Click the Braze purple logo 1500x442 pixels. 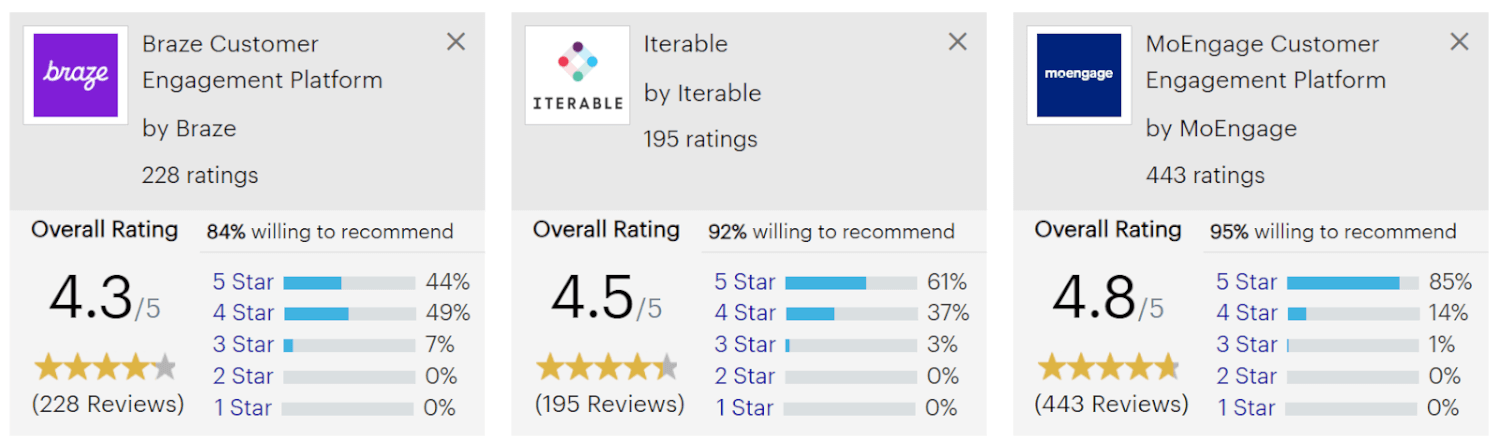pos(75,75)
